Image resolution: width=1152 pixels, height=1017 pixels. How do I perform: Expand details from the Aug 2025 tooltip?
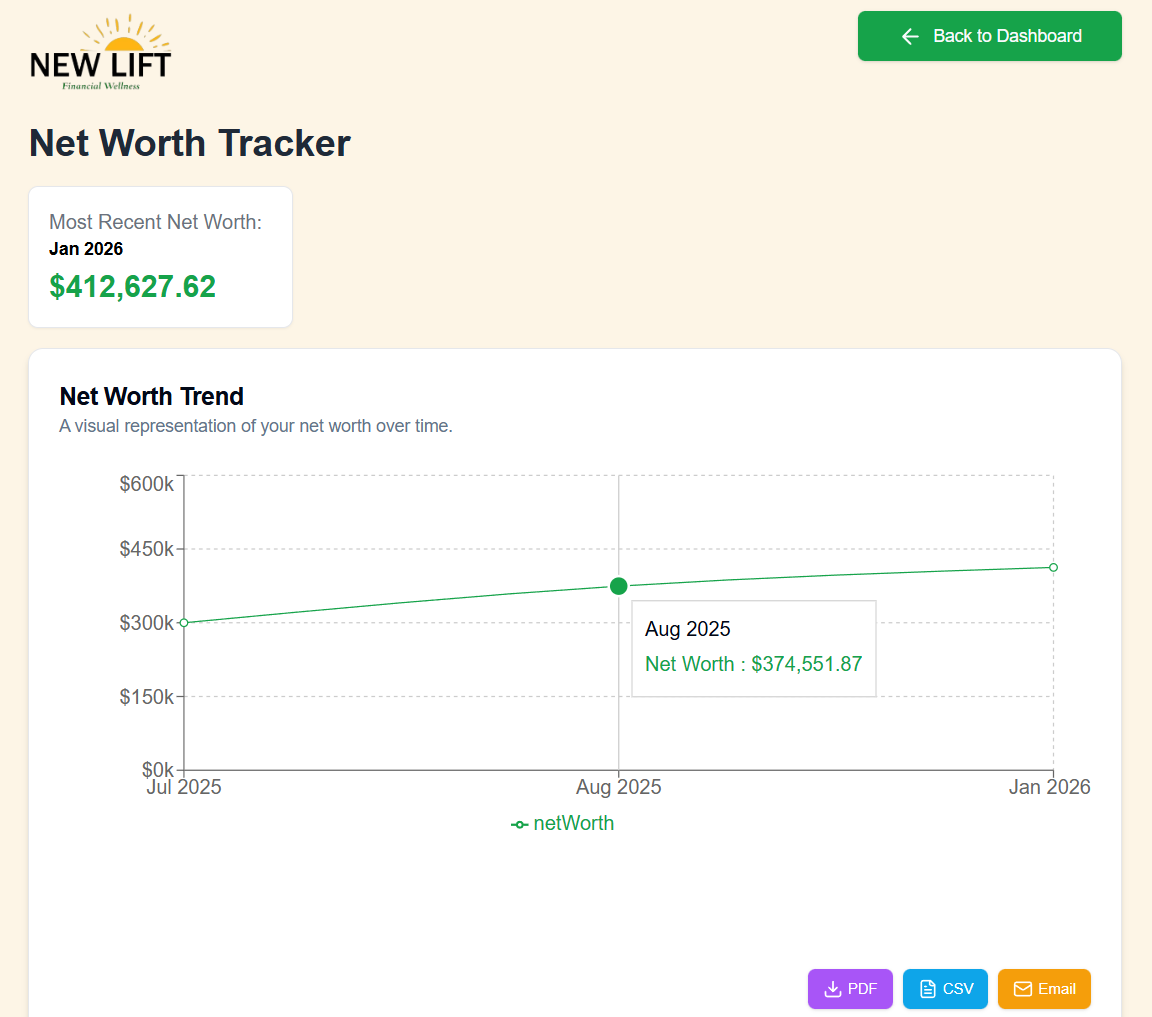tap(753, 648)
